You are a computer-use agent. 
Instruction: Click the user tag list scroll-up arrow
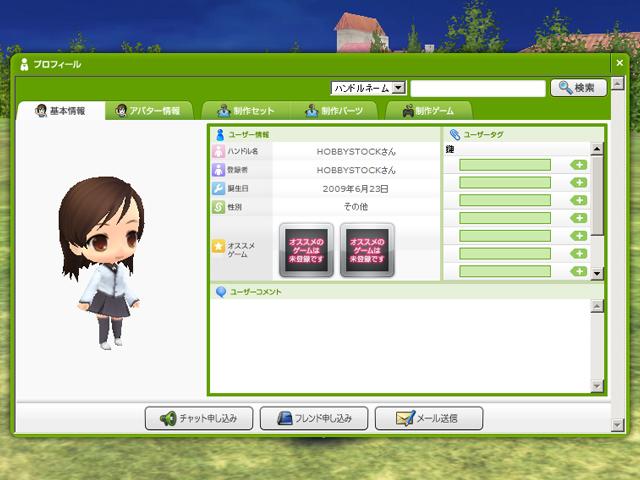597,149
